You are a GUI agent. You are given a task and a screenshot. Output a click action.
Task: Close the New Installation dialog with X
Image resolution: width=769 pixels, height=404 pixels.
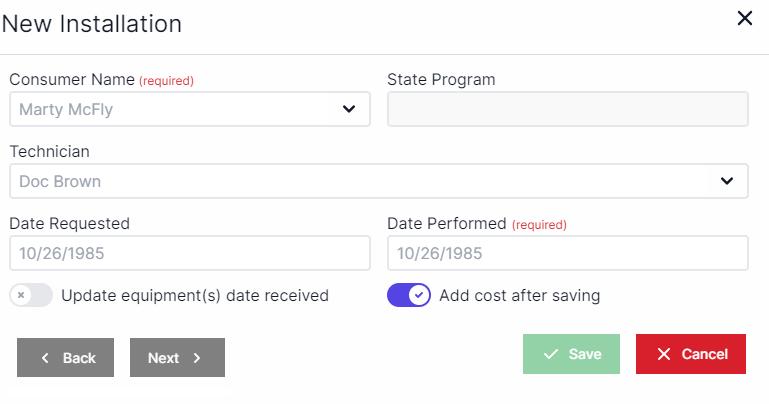tap(744, 18)
